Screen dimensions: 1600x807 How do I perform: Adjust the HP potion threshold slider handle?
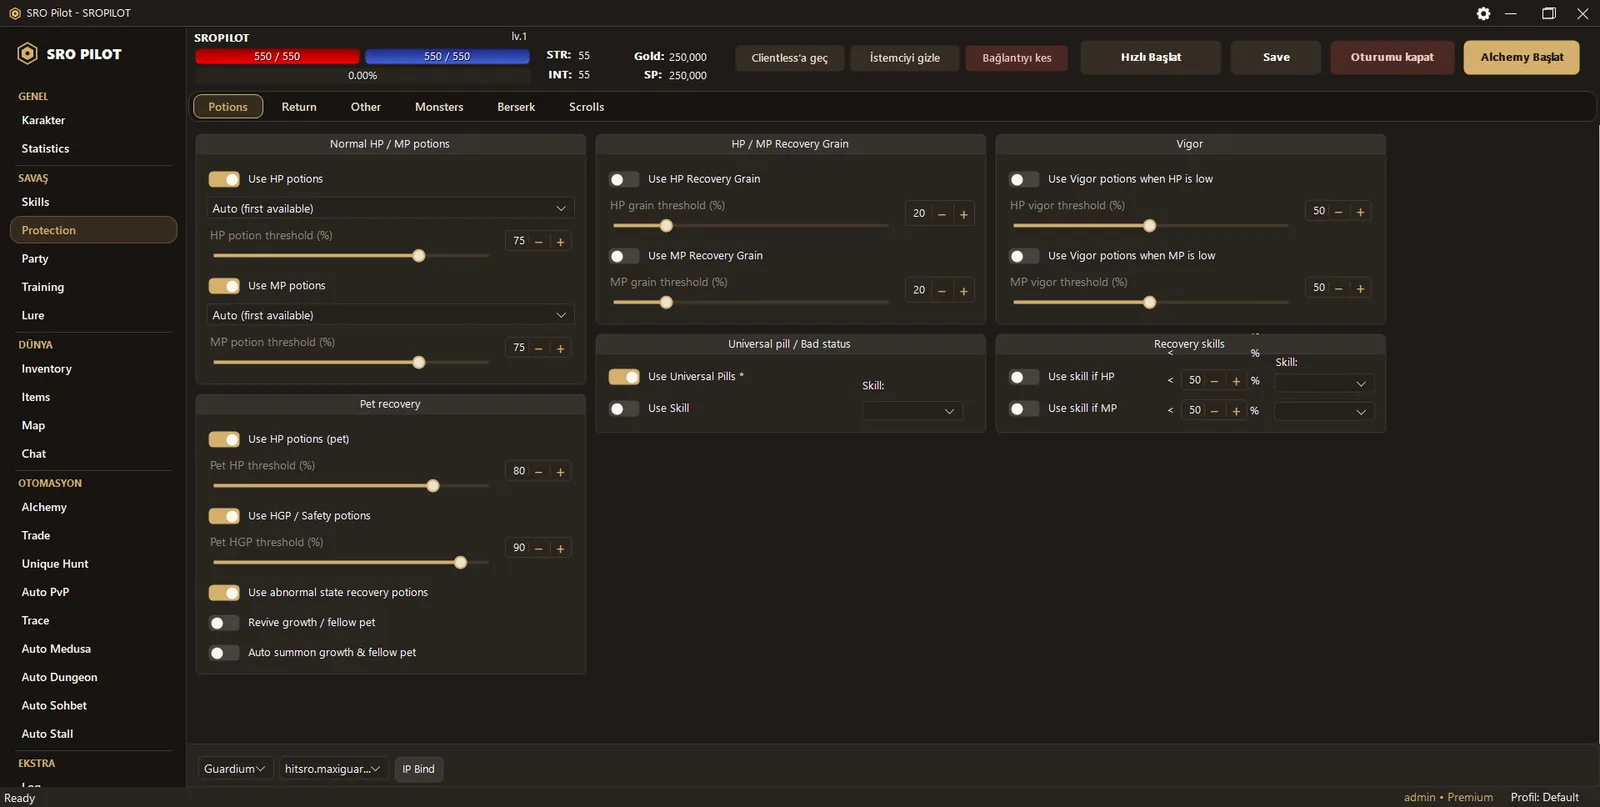coord(419,256)
